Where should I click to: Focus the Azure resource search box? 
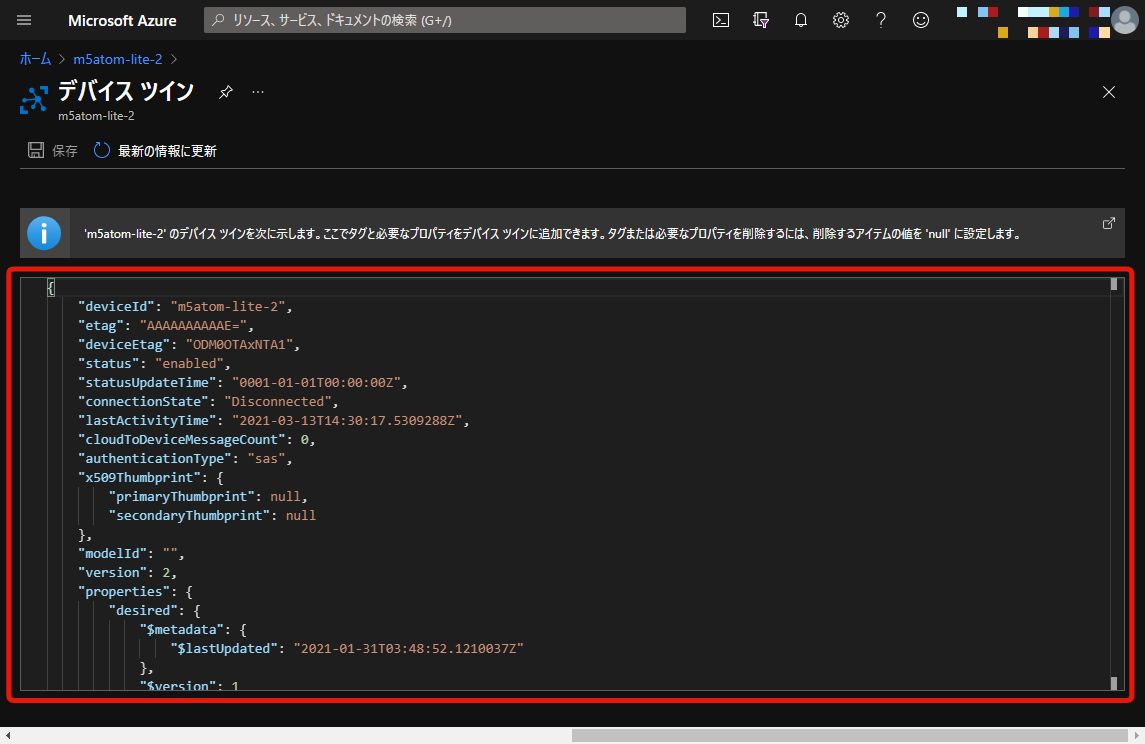pyautogui.click(x=445, y=20)
